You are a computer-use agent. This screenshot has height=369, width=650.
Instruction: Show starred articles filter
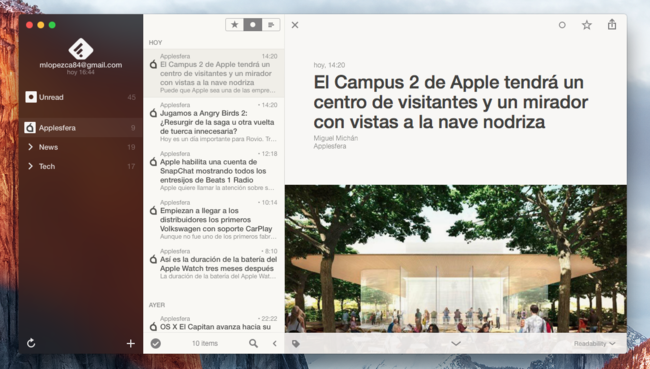(x=235, y=25)
